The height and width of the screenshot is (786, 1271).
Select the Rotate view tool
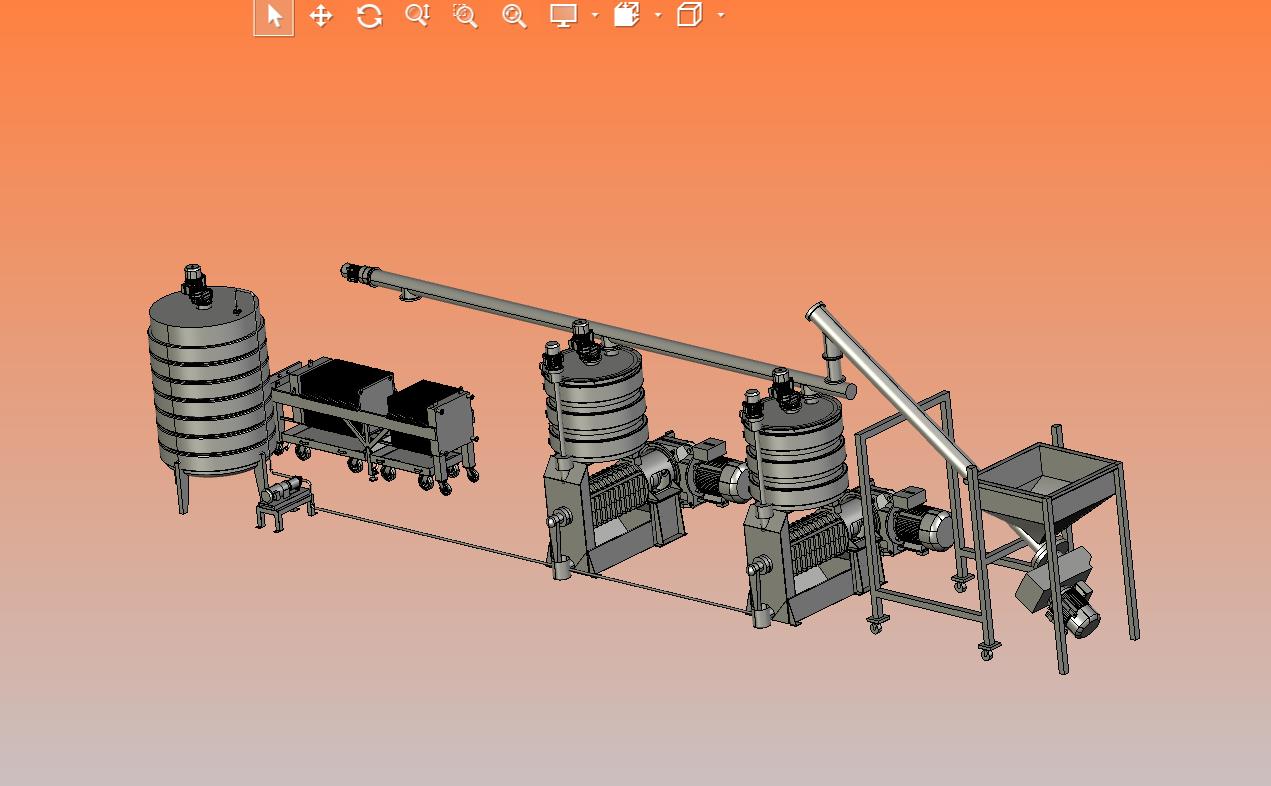tap(369, 16)
